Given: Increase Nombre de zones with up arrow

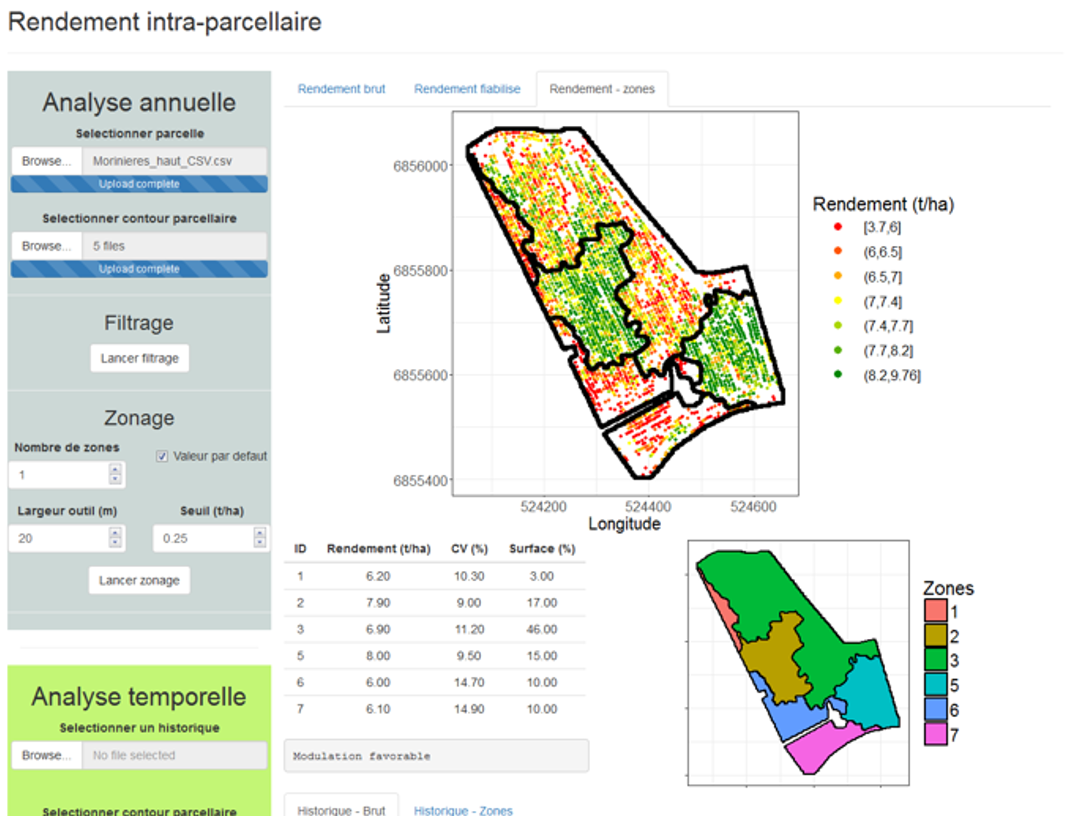Looking at the screenshot, I should point(115,470).
